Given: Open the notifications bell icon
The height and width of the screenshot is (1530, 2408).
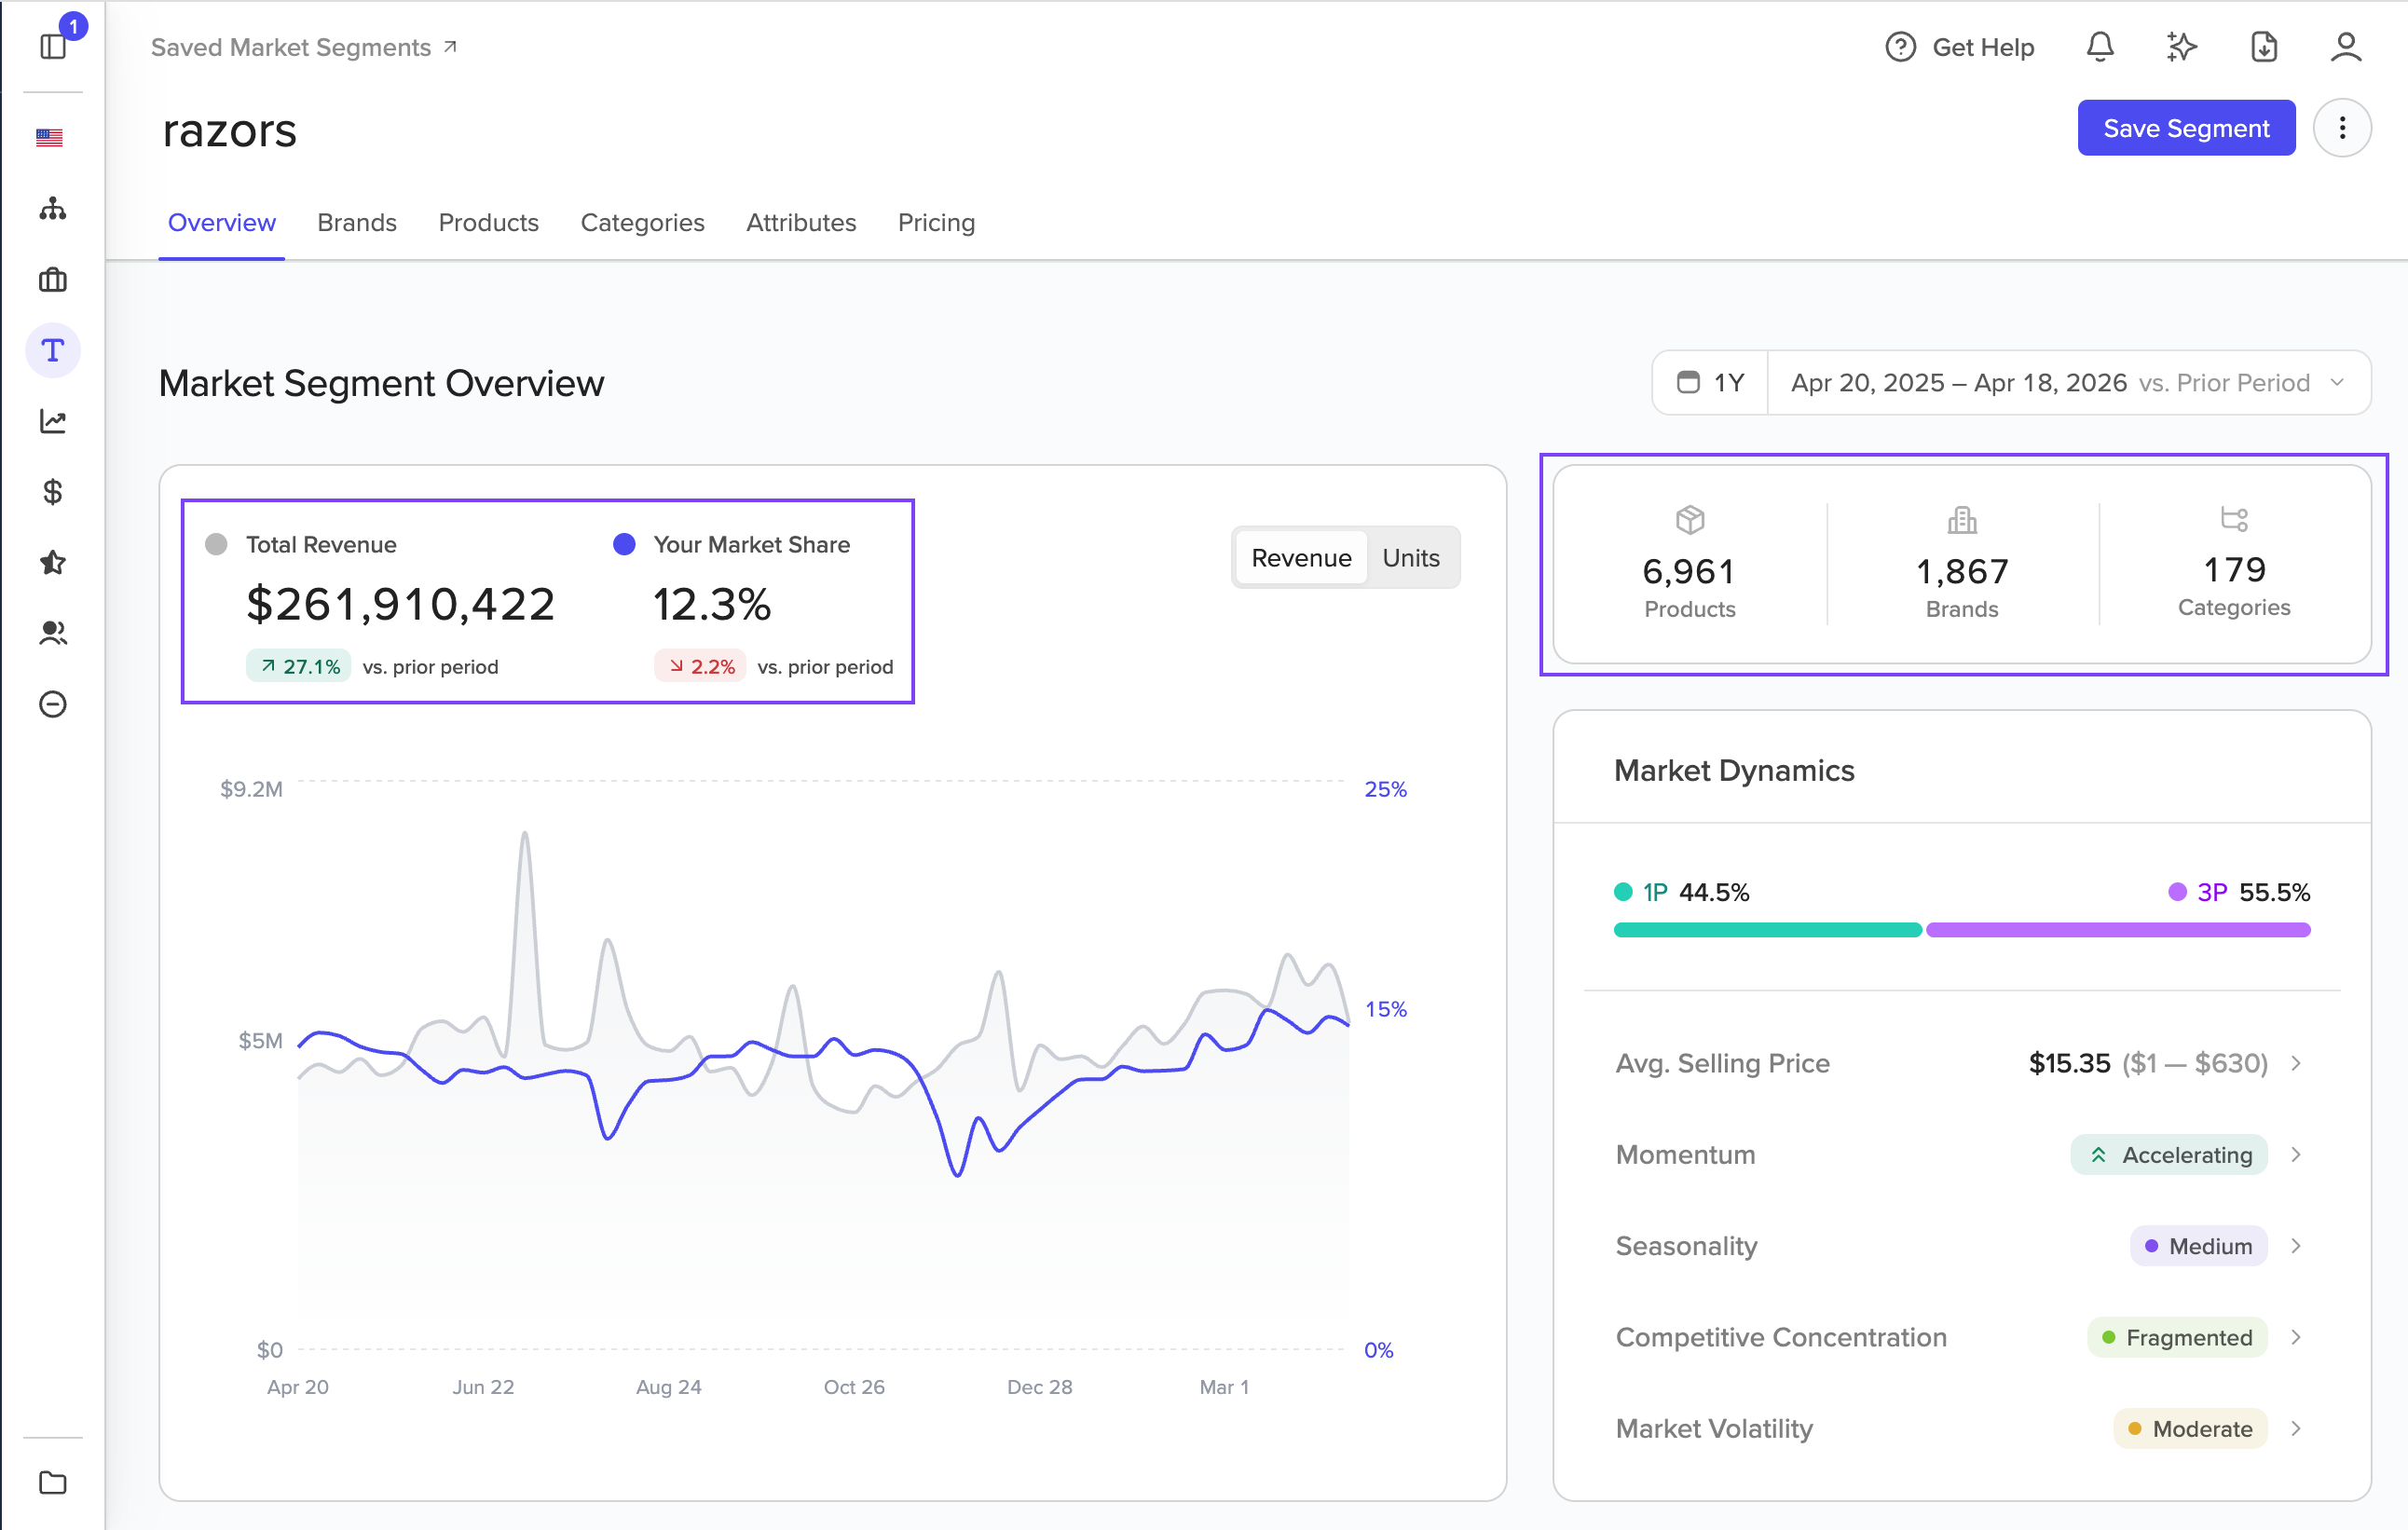Looking at the screenshot, I should click(x=2100, y=47).
